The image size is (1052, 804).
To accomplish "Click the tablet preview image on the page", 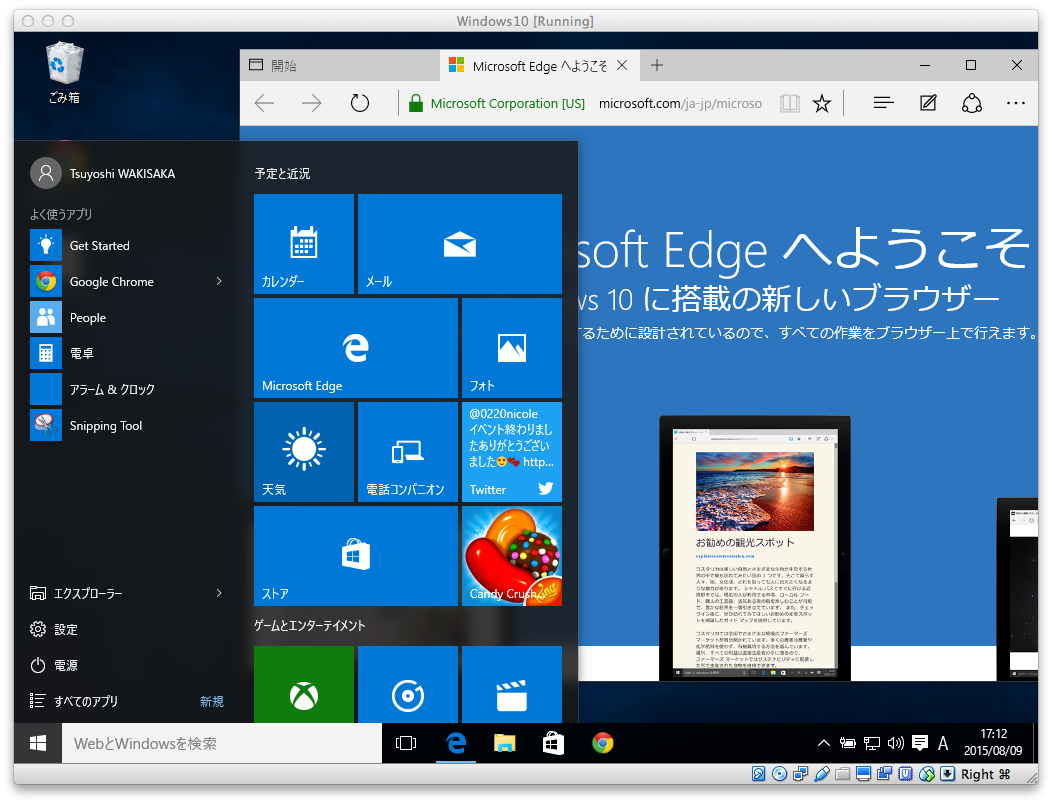I will pos(755,548).
